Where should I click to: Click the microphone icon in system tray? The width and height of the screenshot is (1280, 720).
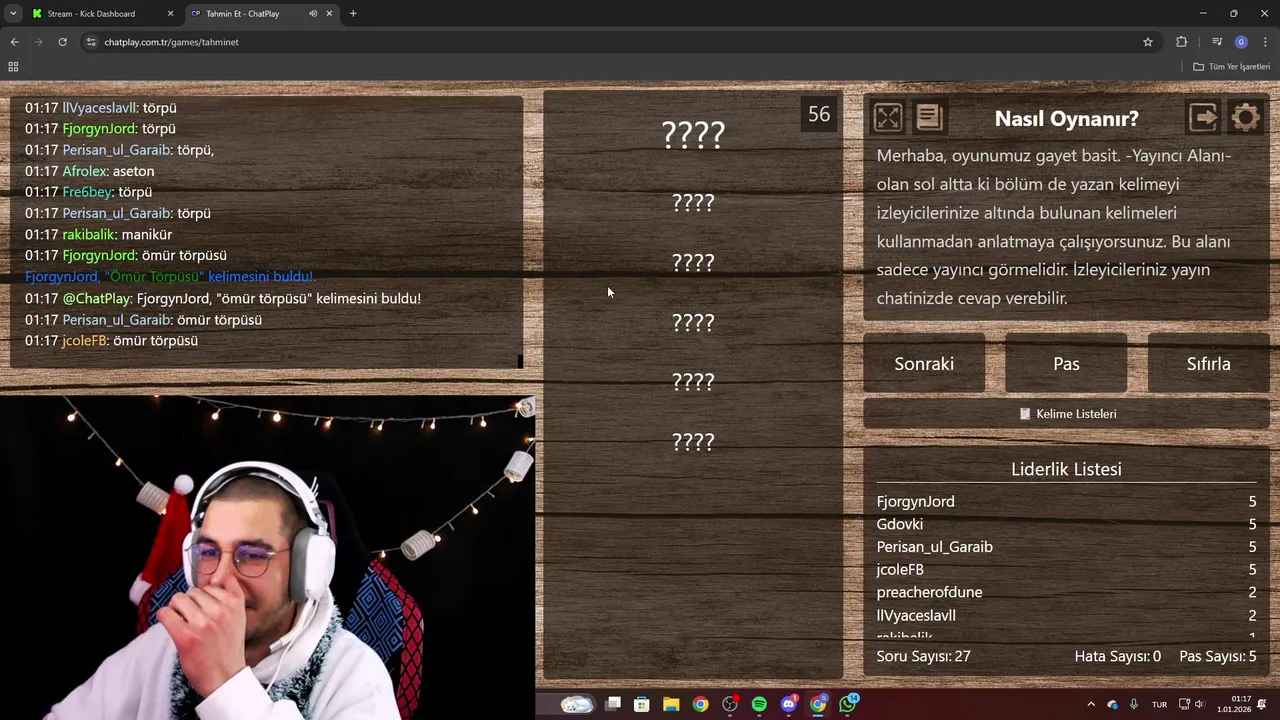coord(1133,704)
